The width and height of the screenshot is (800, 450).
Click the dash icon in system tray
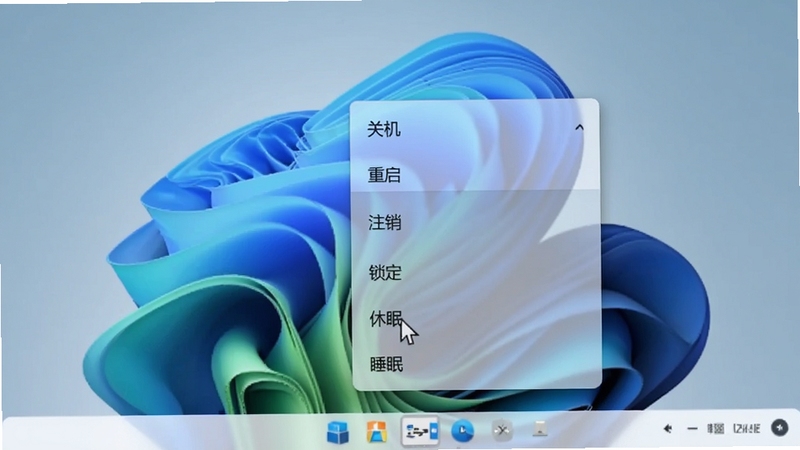click(x=692, y=429)
